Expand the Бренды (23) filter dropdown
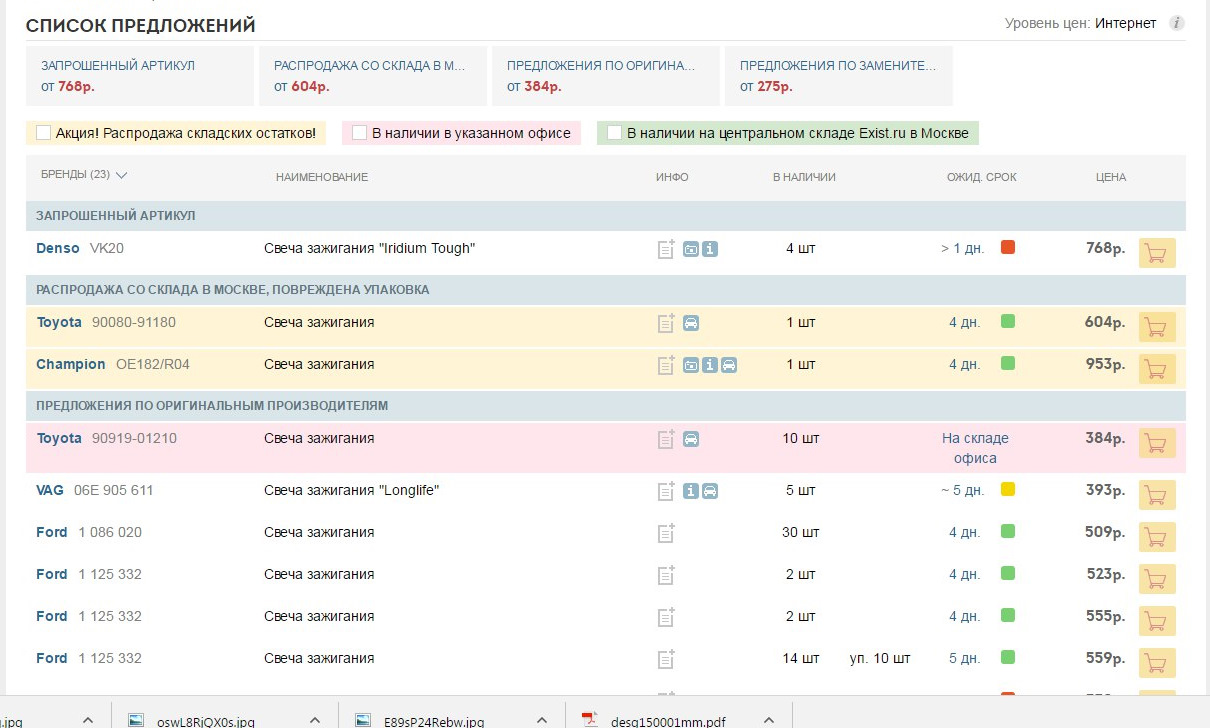Screen dimensions: 1210x728 point(84,175)
